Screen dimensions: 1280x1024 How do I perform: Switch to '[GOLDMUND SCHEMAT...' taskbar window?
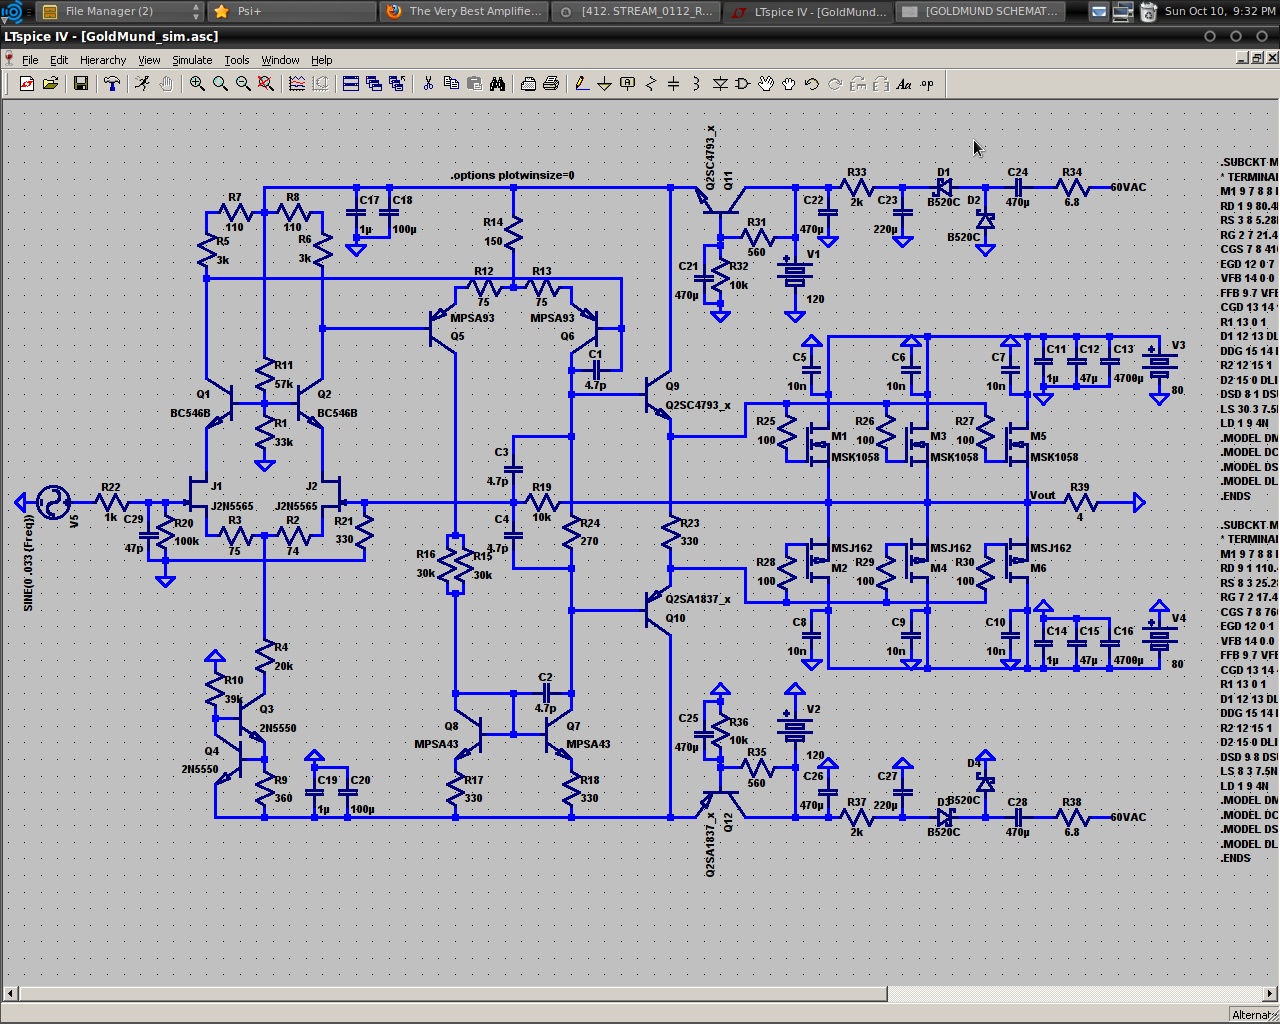(979, 11)
